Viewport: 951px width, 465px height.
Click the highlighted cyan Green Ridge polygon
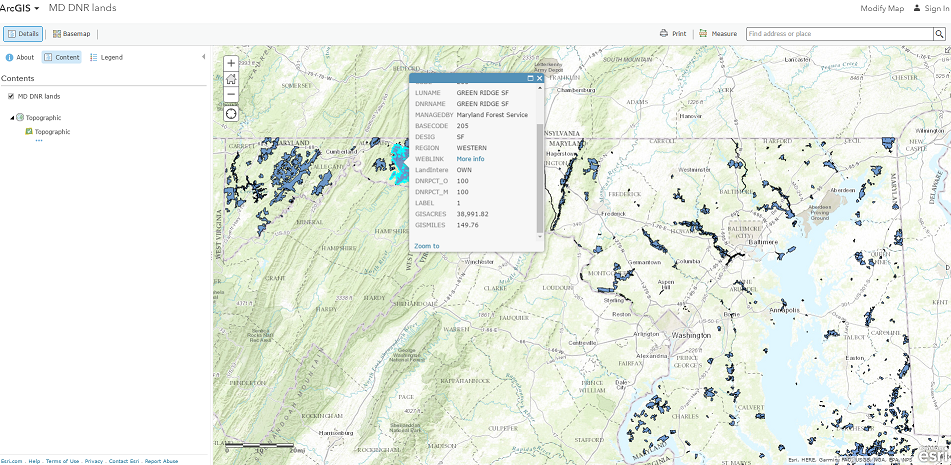(400, 162)
